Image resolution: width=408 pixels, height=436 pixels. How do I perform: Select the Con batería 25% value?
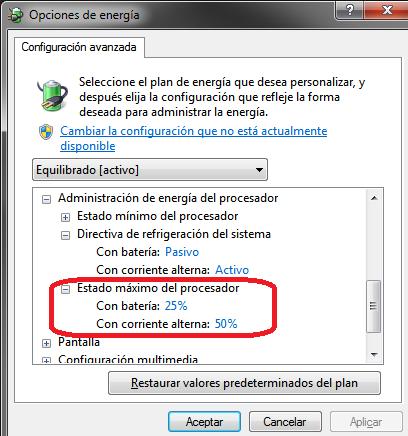pyautogui.click(x=176, y=306)
